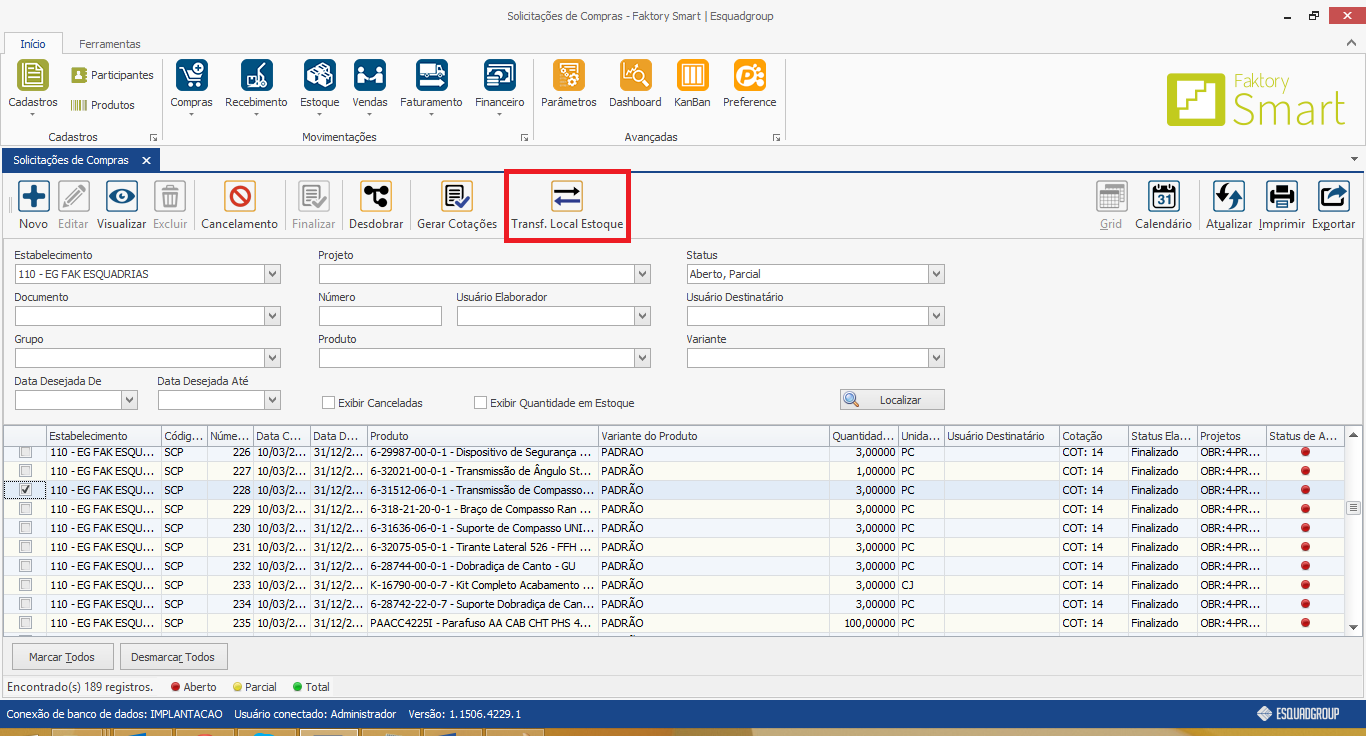Click the Cancelamento icon
The height and width of the screenshot is (736, 1366).
[239, 197]
